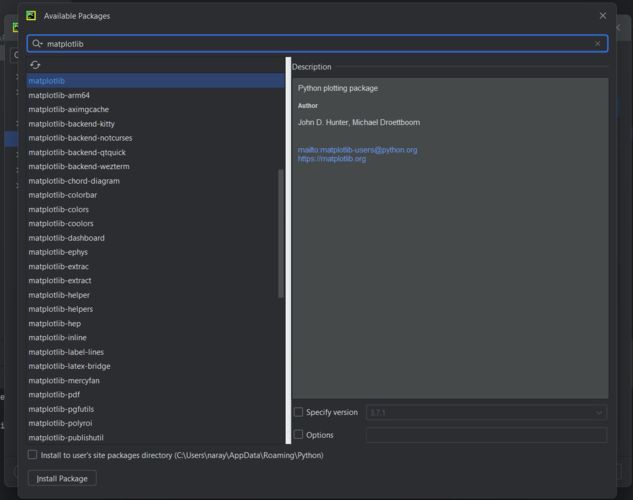Select matplotlib-backend-kitty package
633x500 pixels.
pyautogui.click(x=155, y=124)
